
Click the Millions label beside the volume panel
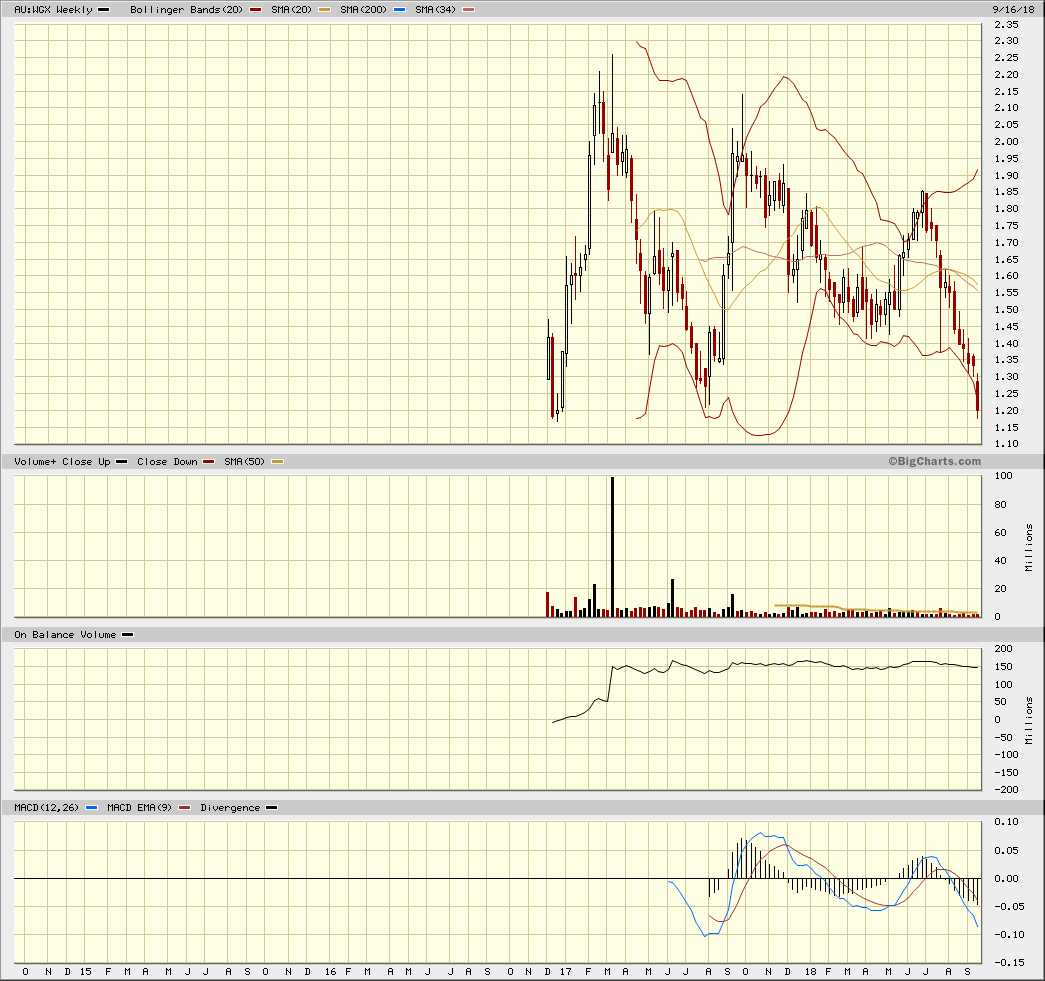pos(1029,548)
